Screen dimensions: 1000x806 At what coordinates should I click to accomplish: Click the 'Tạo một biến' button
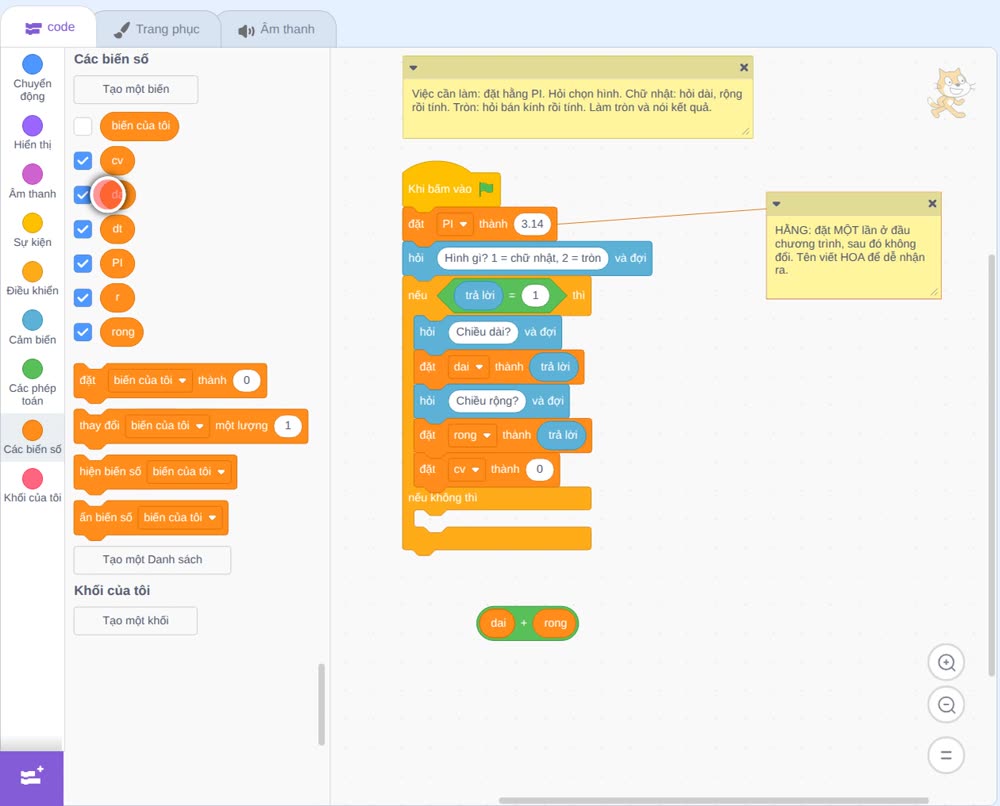tap(136, 89)
